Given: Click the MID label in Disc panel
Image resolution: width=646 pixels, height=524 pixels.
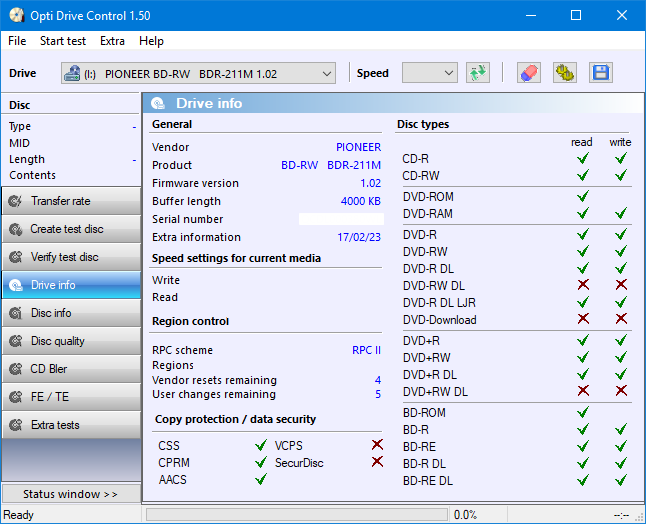Looking at the screenshot, I should [x=19, y=143].
